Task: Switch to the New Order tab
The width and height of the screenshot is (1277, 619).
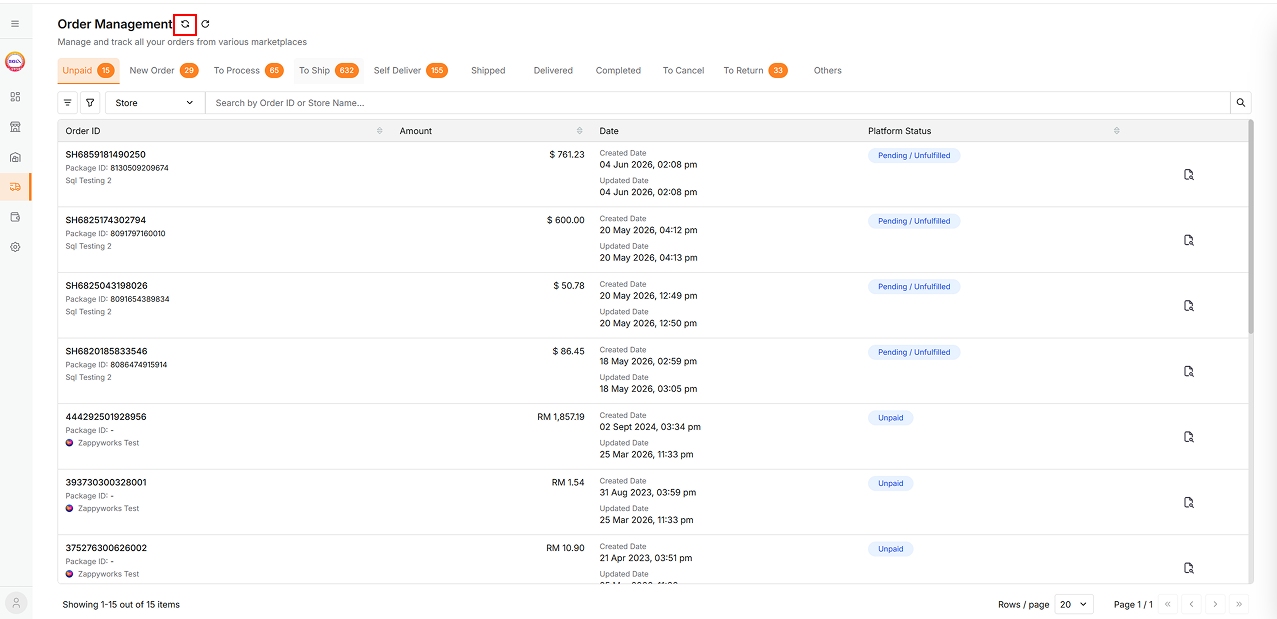Action: (x=164, y=71)
